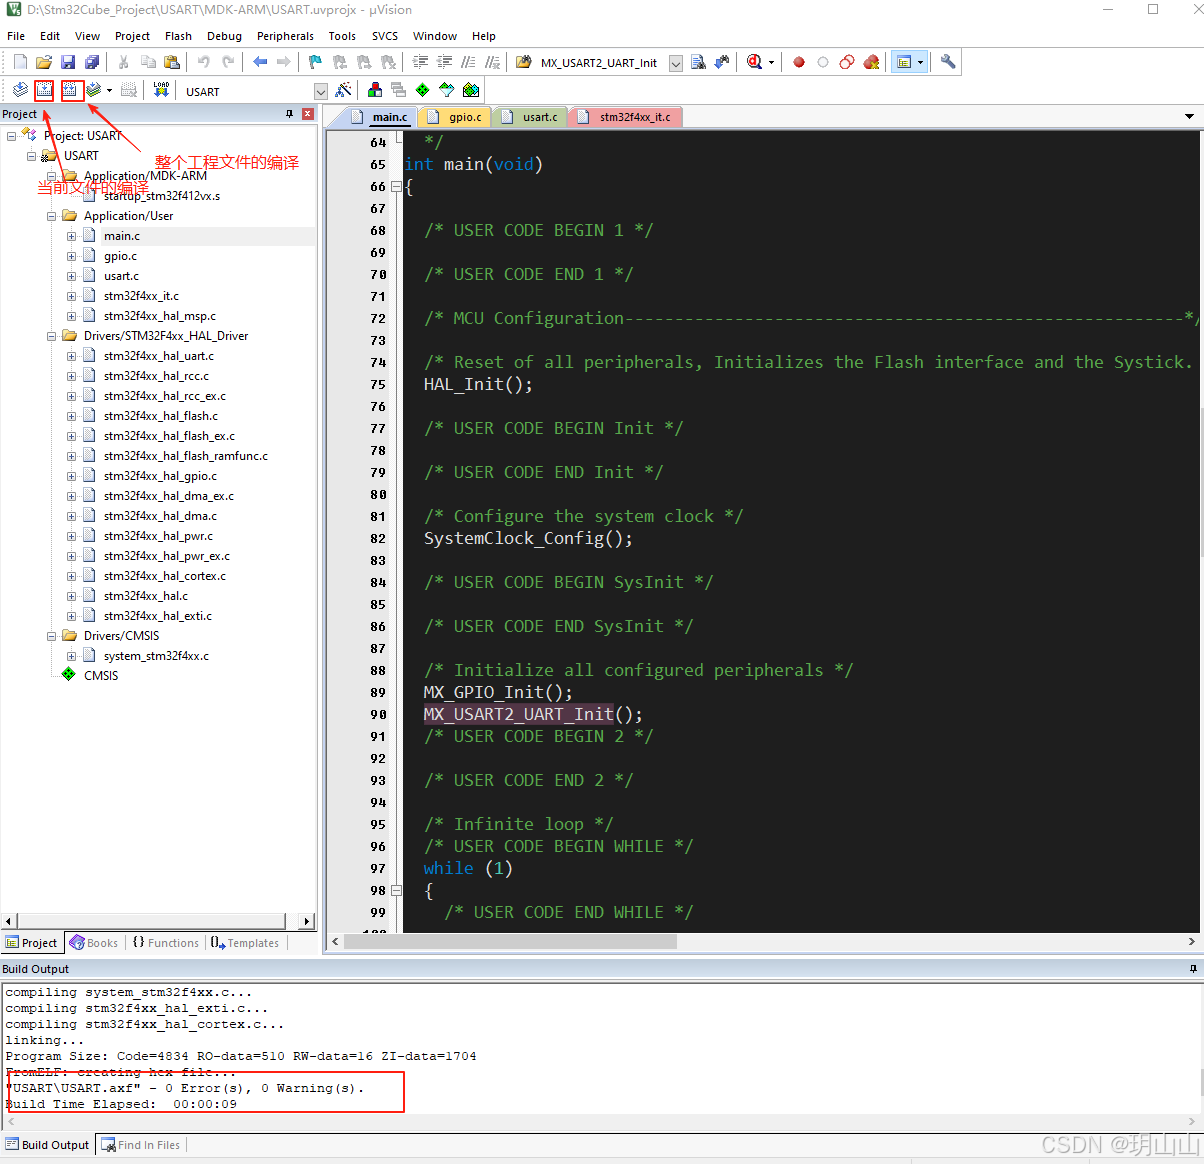
Task: Click the Build target icon
Action: click(44, 90)
